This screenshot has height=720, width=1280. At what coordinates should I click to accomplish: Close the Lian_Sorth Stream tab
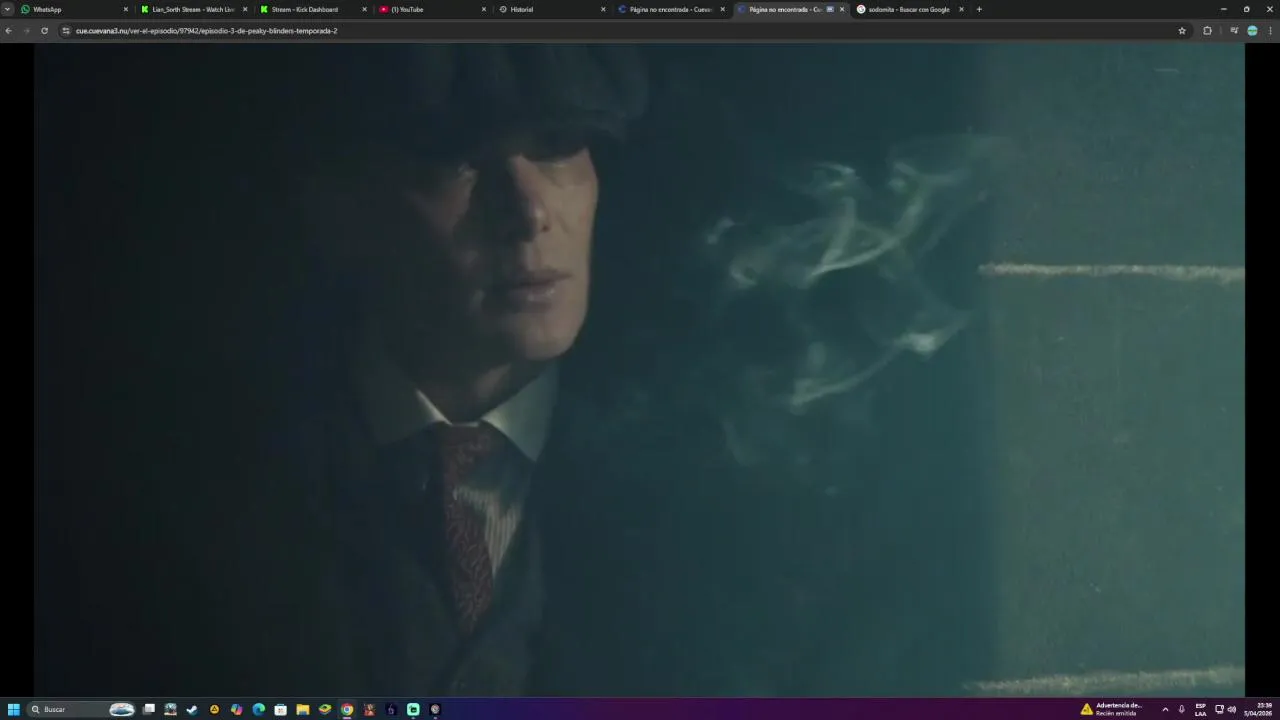pos(245,9)
